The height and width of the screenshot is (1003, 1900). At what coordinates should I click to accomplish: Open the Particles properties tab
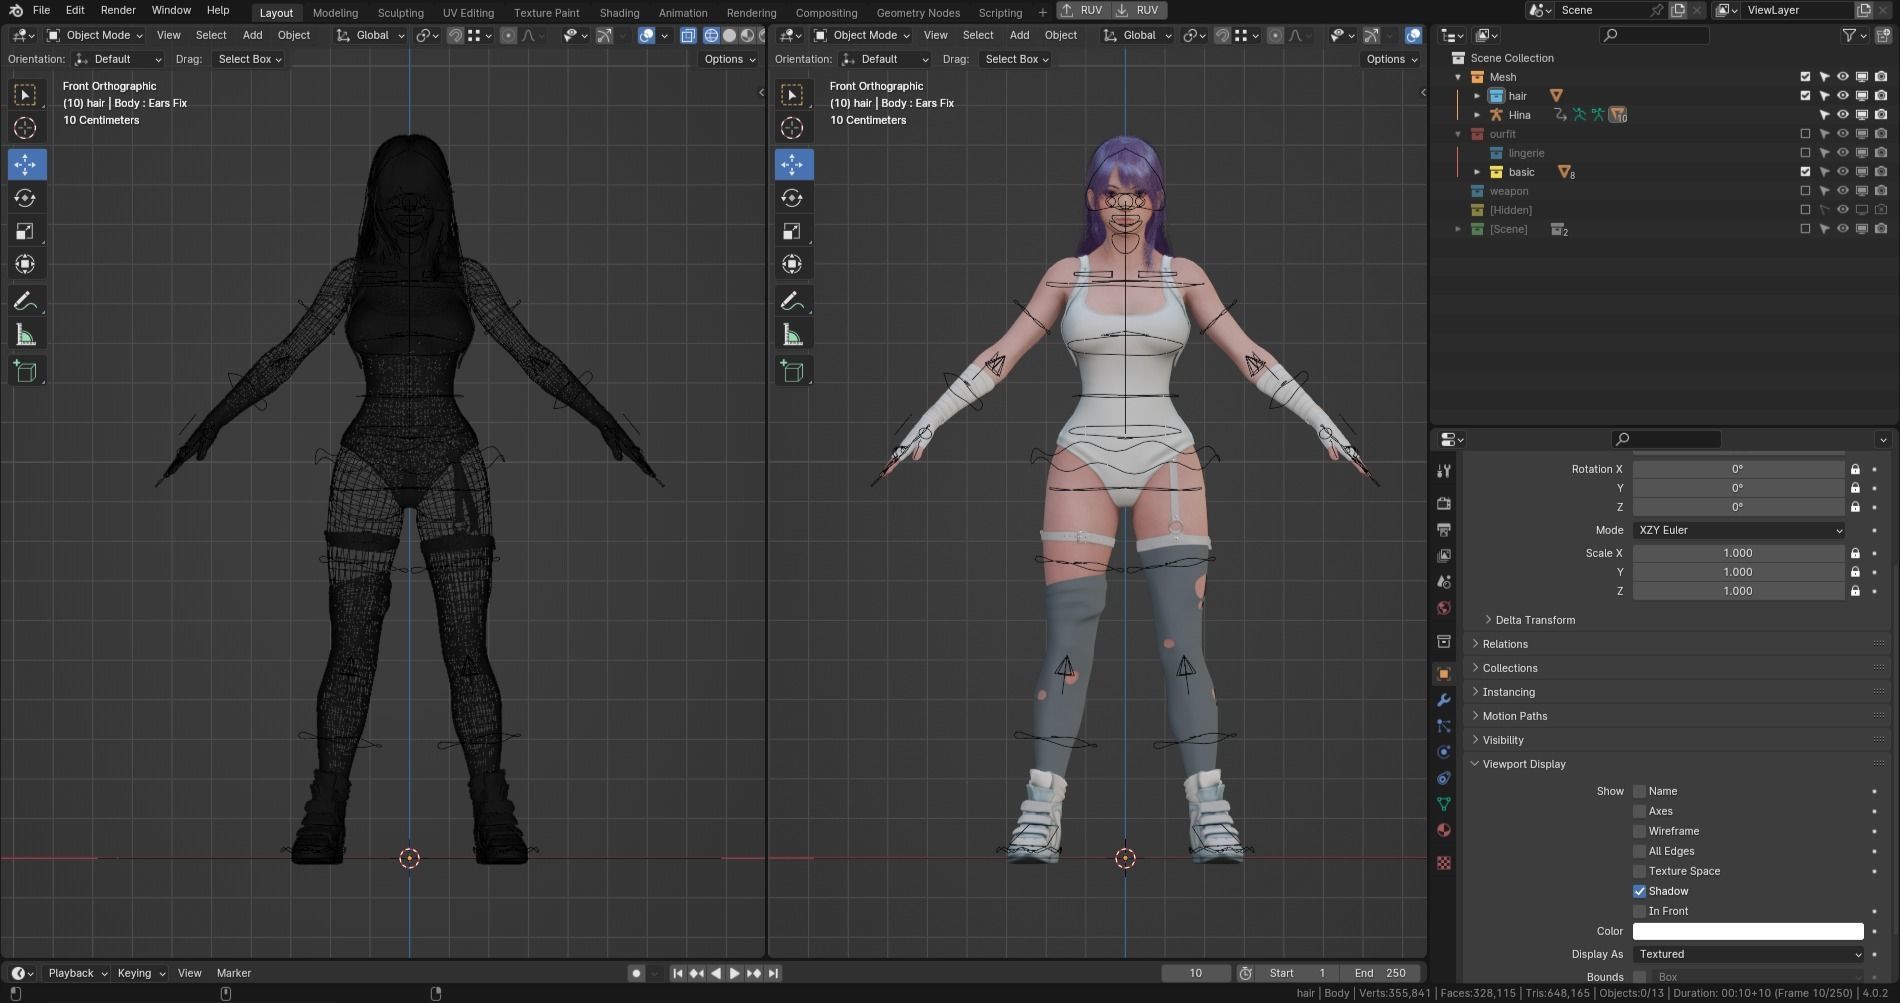pos(1443,726)
